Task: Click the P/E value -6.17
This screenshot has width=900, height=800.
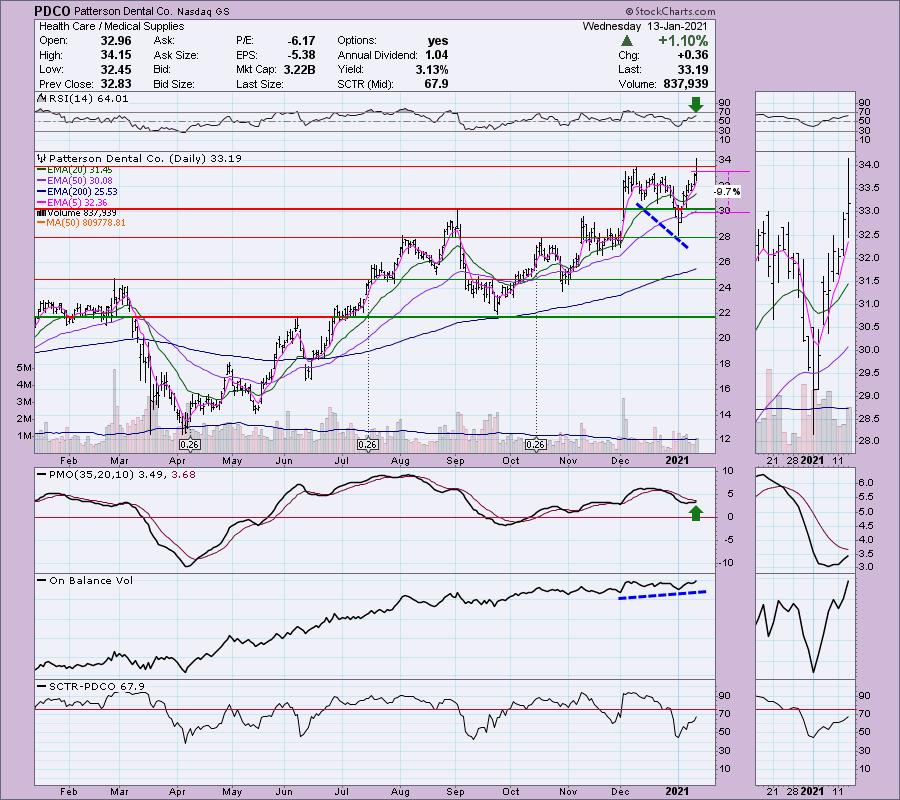Action: [x=301, y=41]
